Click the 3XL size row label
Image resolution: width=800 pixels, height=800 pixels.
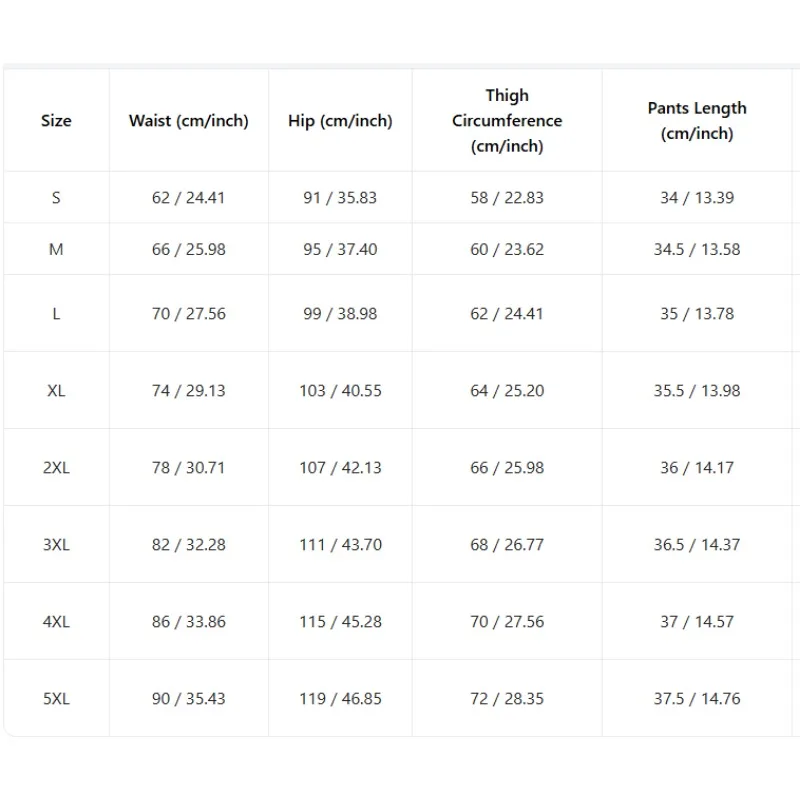point(56,545)
